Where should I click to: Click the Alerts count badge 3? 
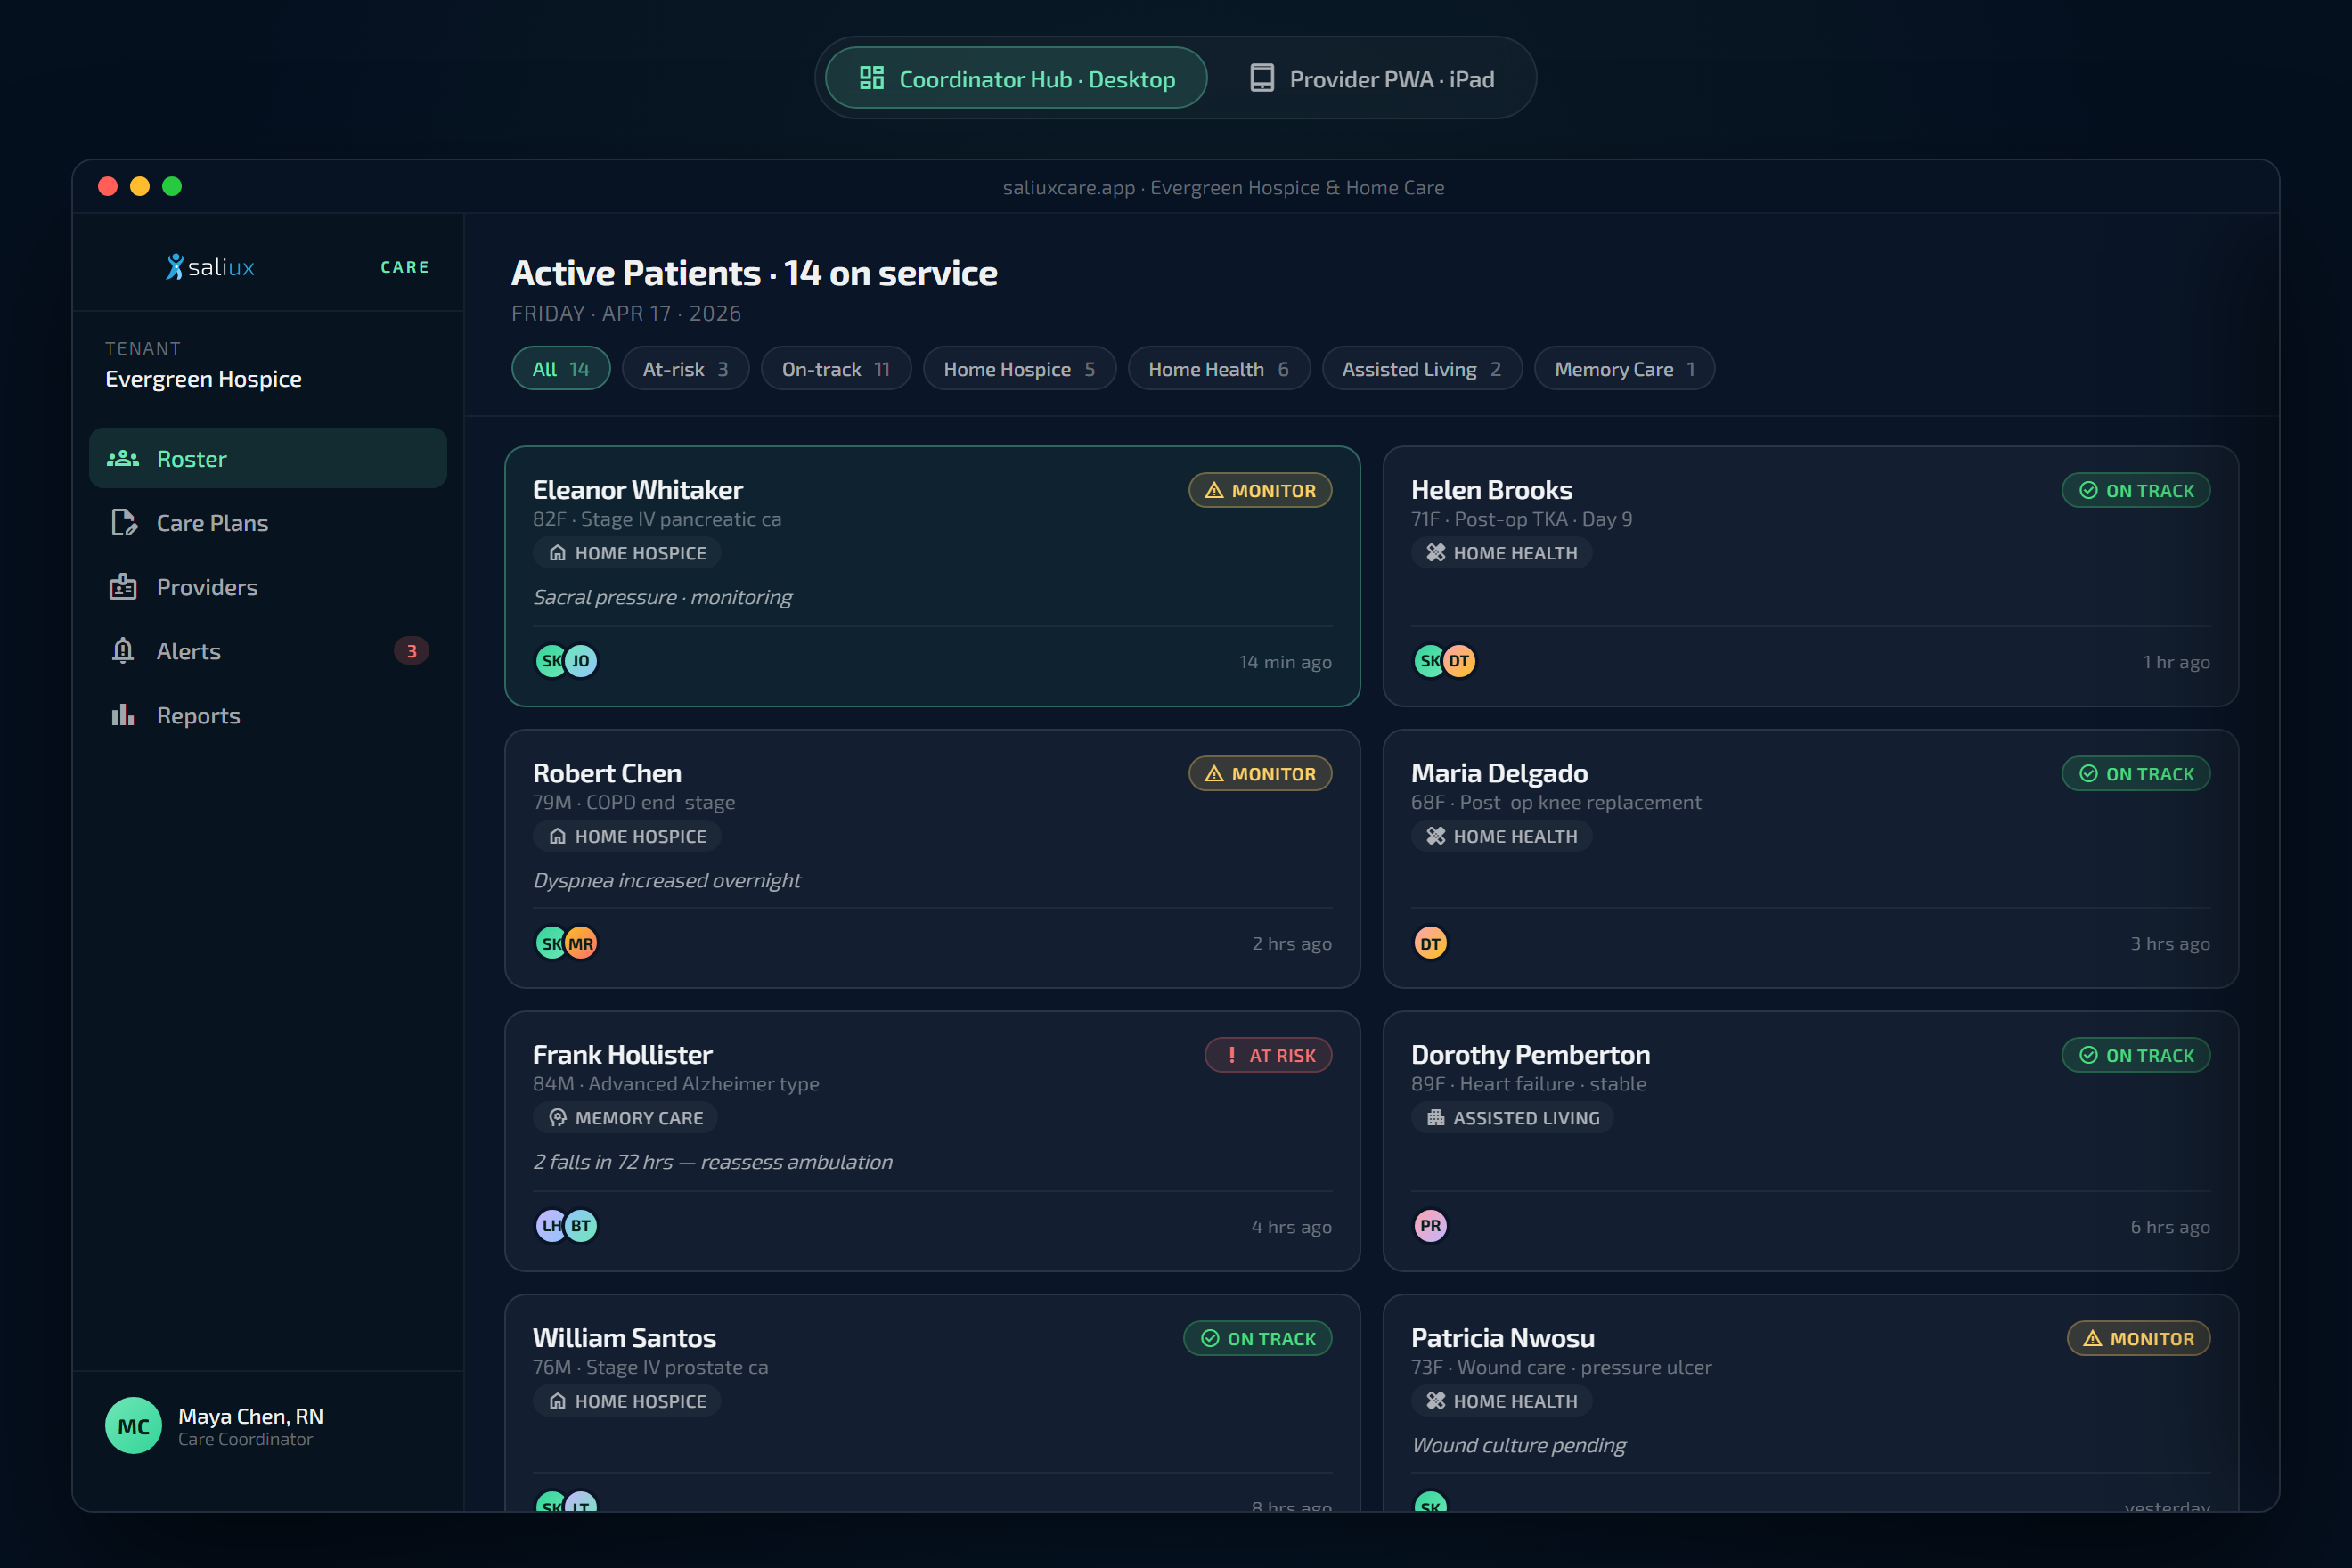tap(411, 651)
